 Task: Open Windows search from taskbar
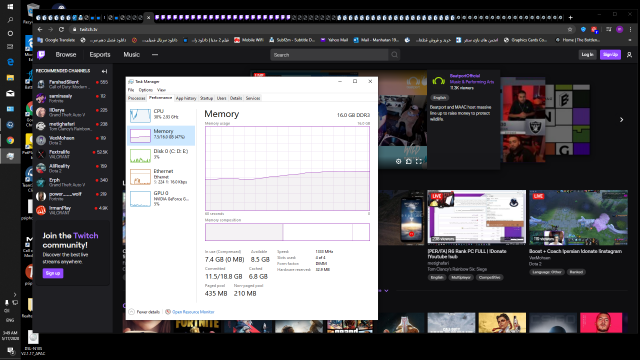[10, 20]
